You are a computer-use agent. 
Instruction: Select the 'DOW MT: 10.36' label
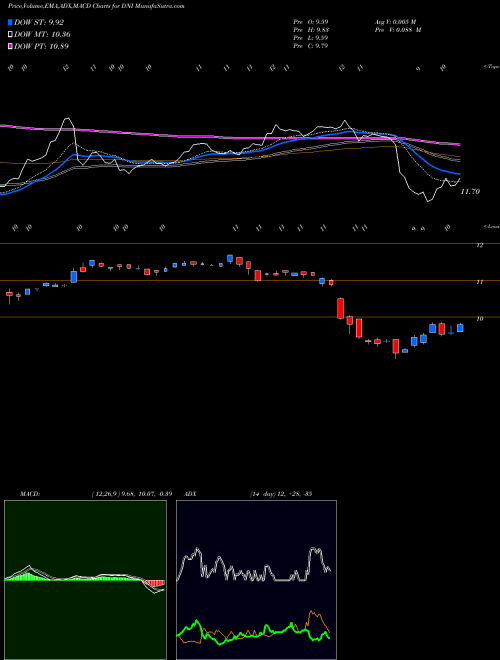pos(42,35)
